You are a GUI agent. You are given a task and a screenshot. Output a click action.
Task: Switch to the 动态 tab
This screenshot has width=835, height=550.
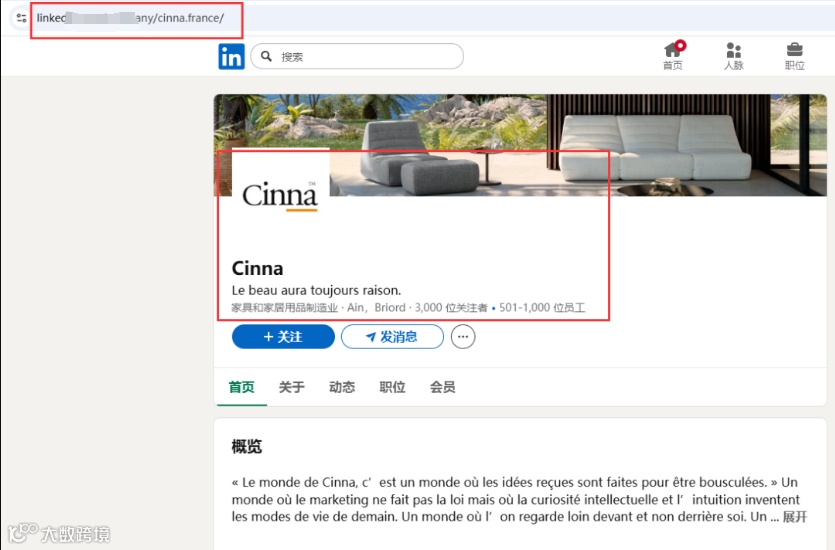[342, 387]
